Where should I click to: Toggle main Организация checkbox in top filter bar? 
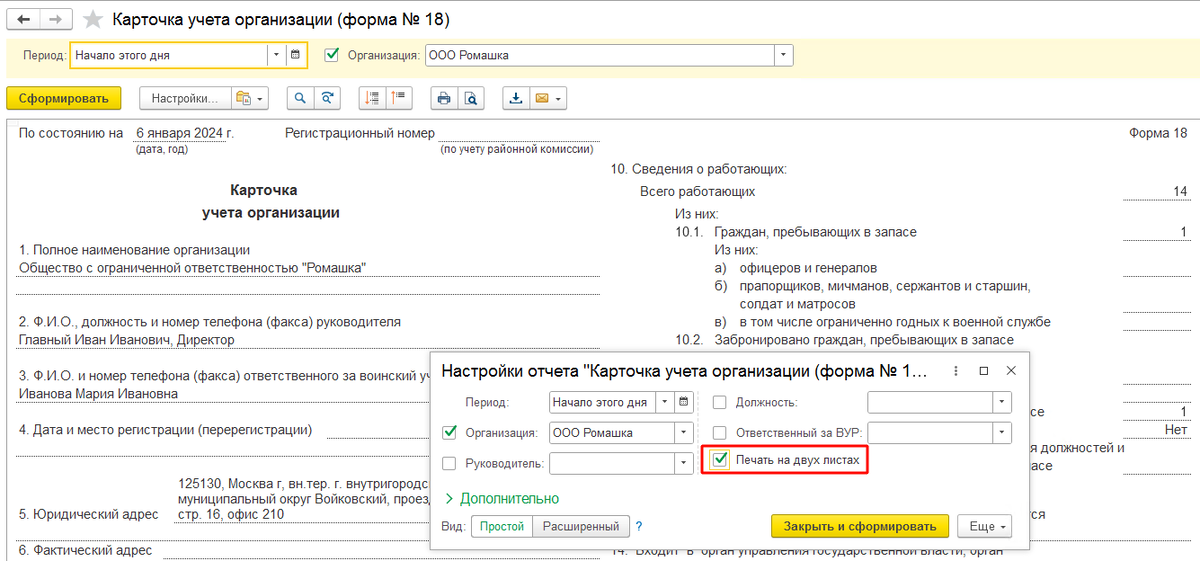point(332,55)
